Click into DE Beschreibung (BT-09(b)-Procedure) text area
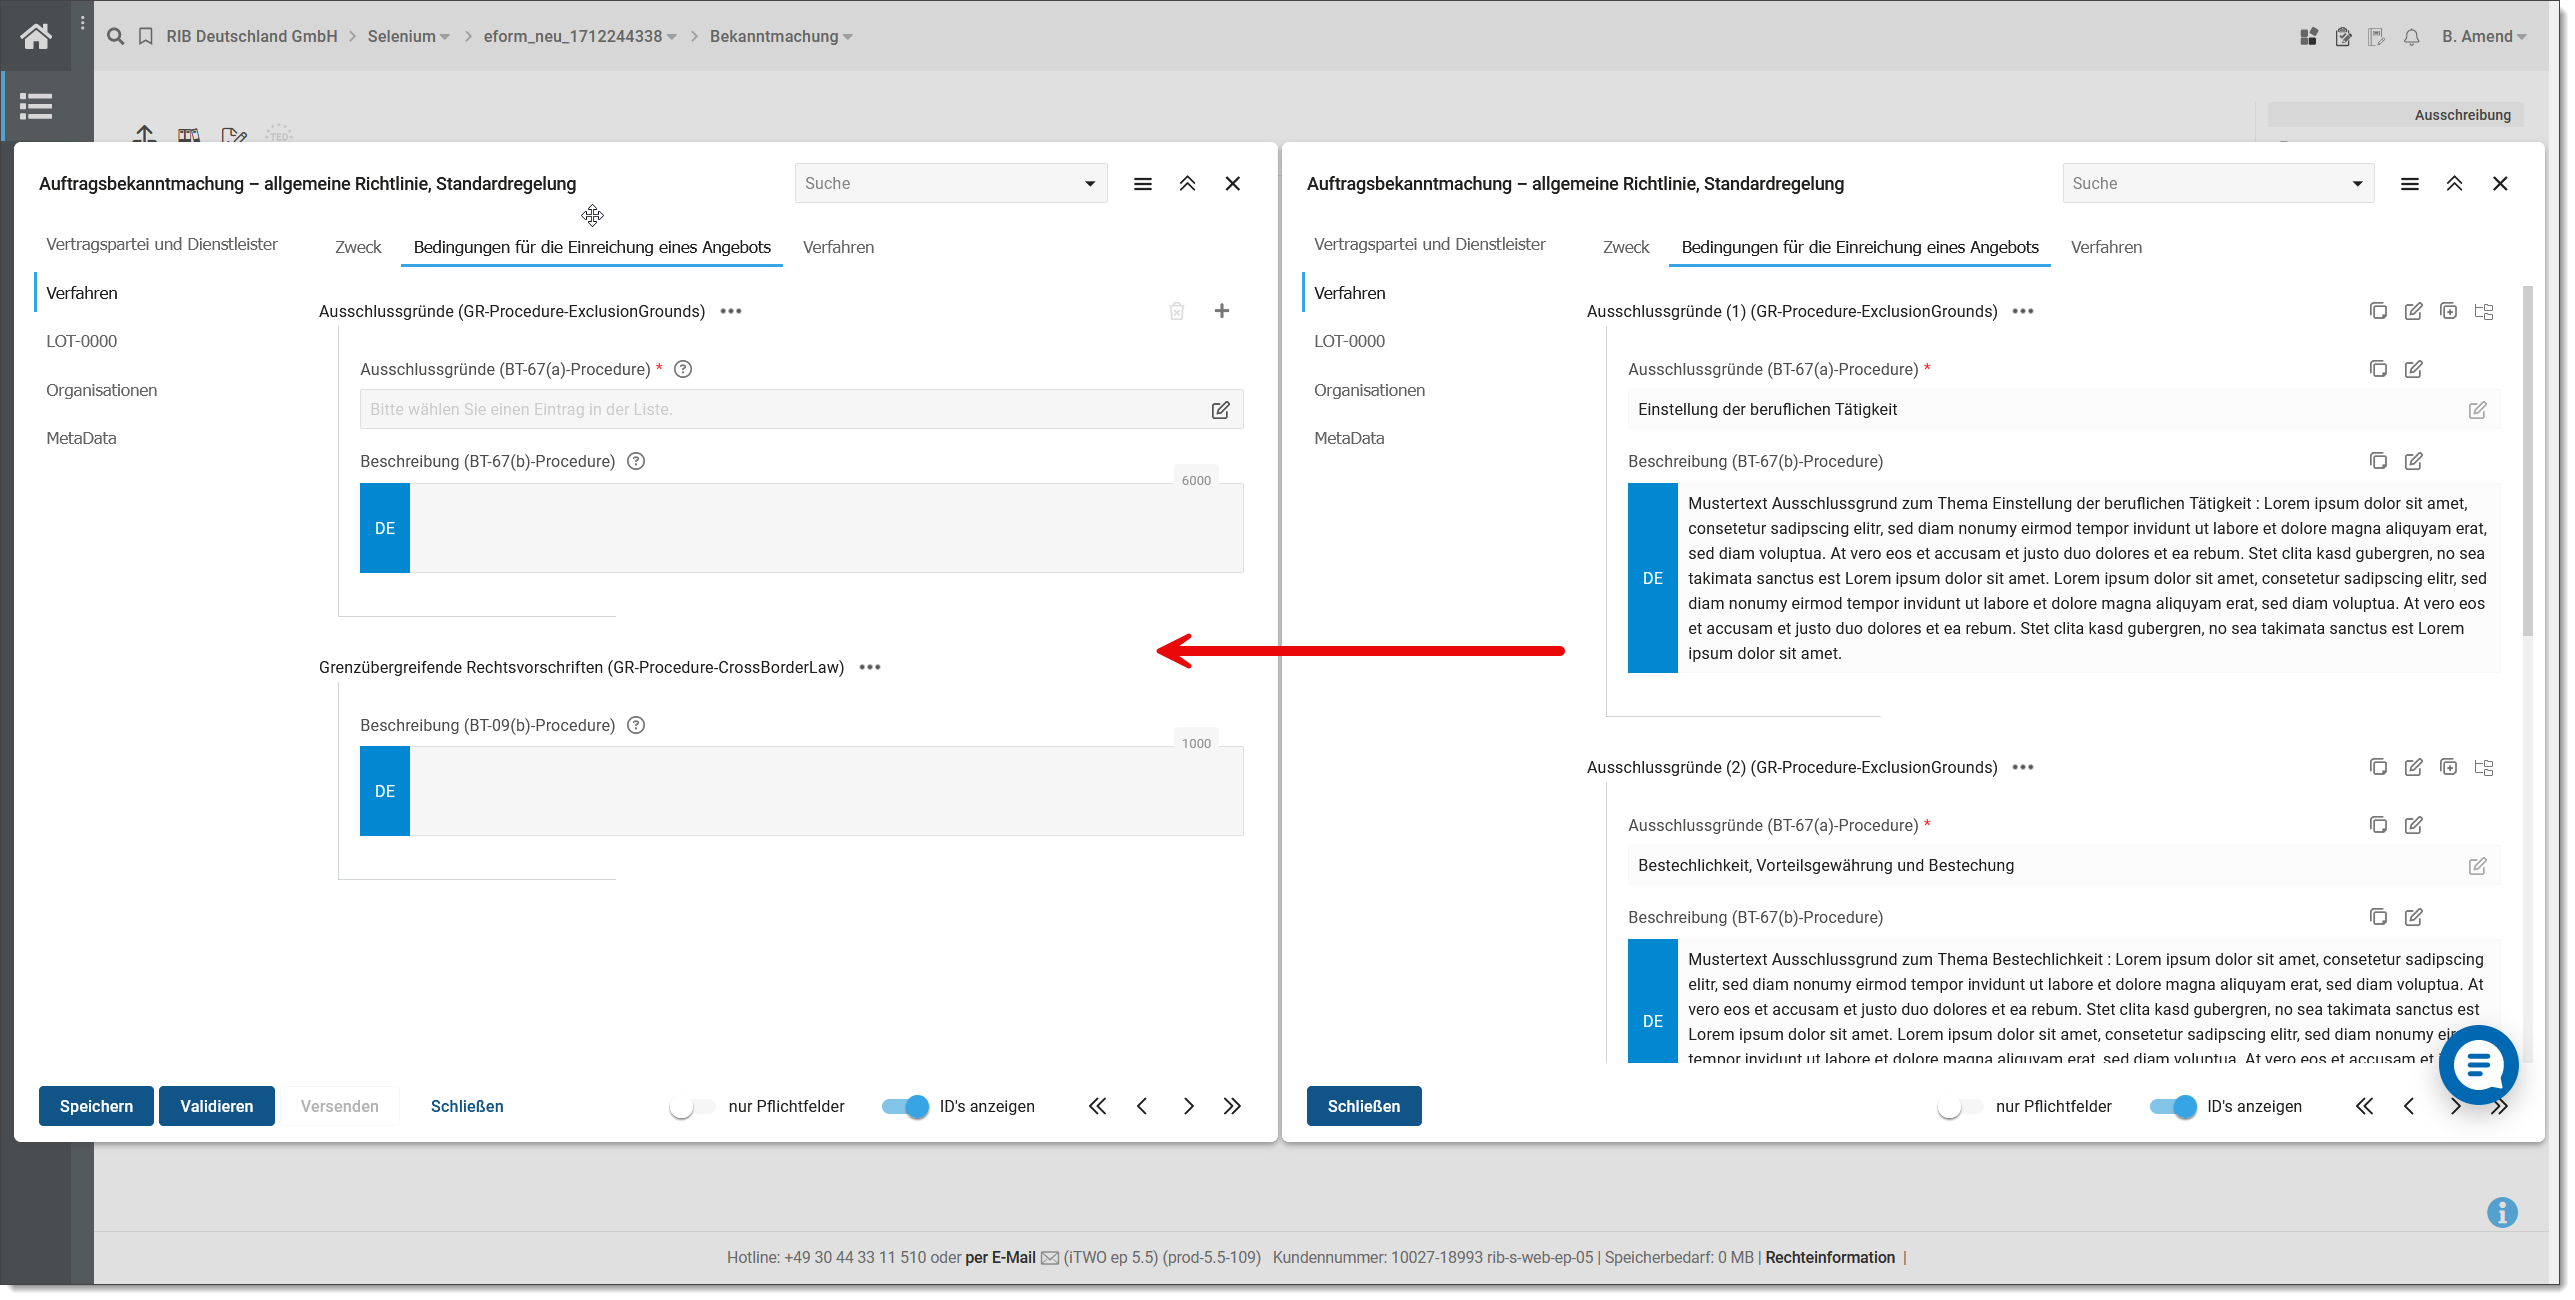This screenshot has height=1300, width=2575. [826, 791]
